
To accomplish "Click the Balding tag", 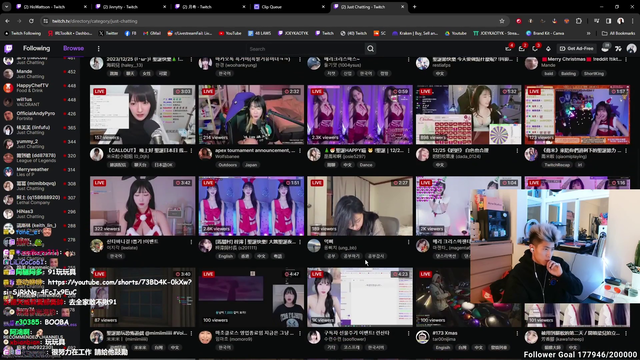I will (568, 73).
